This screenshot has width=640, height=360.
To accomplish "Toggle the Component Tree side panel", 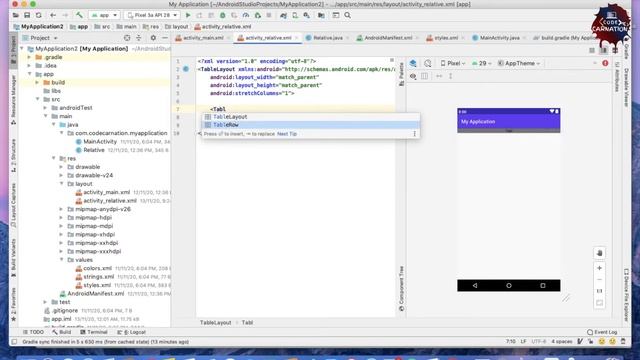I will click(401, 289).
